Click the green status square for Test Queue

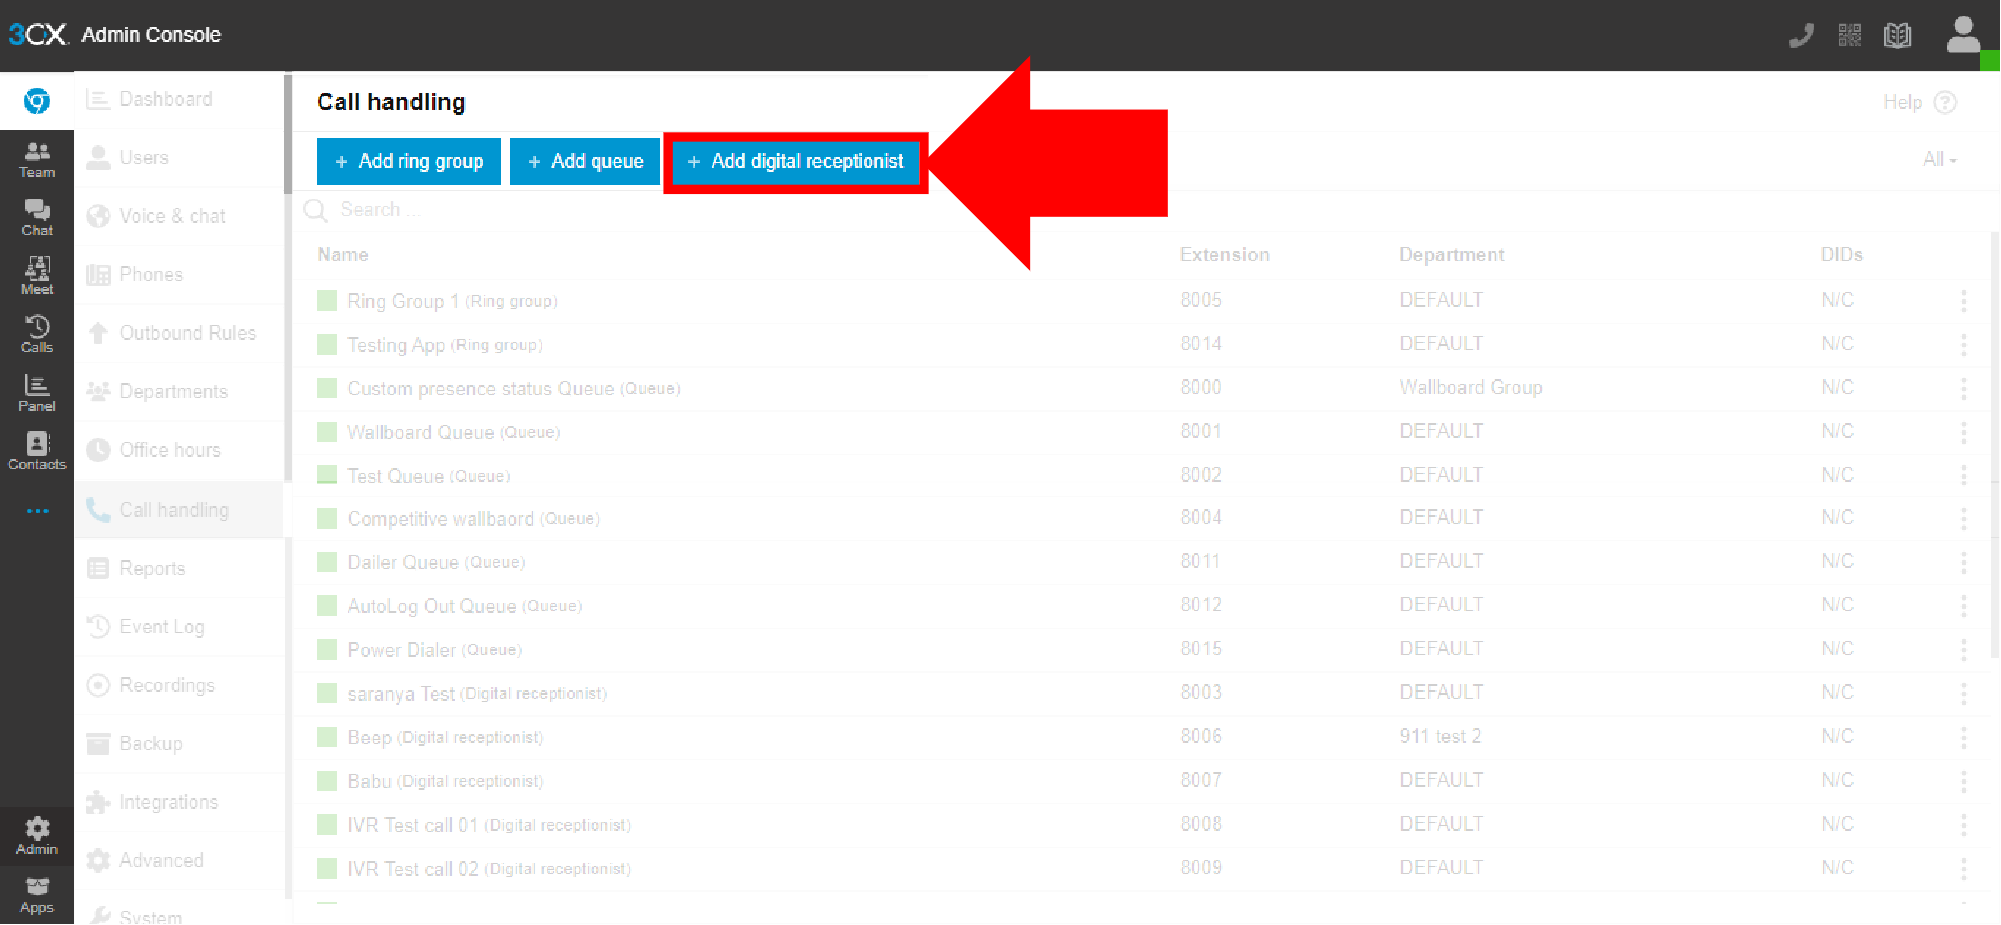[x=327, y=475]
